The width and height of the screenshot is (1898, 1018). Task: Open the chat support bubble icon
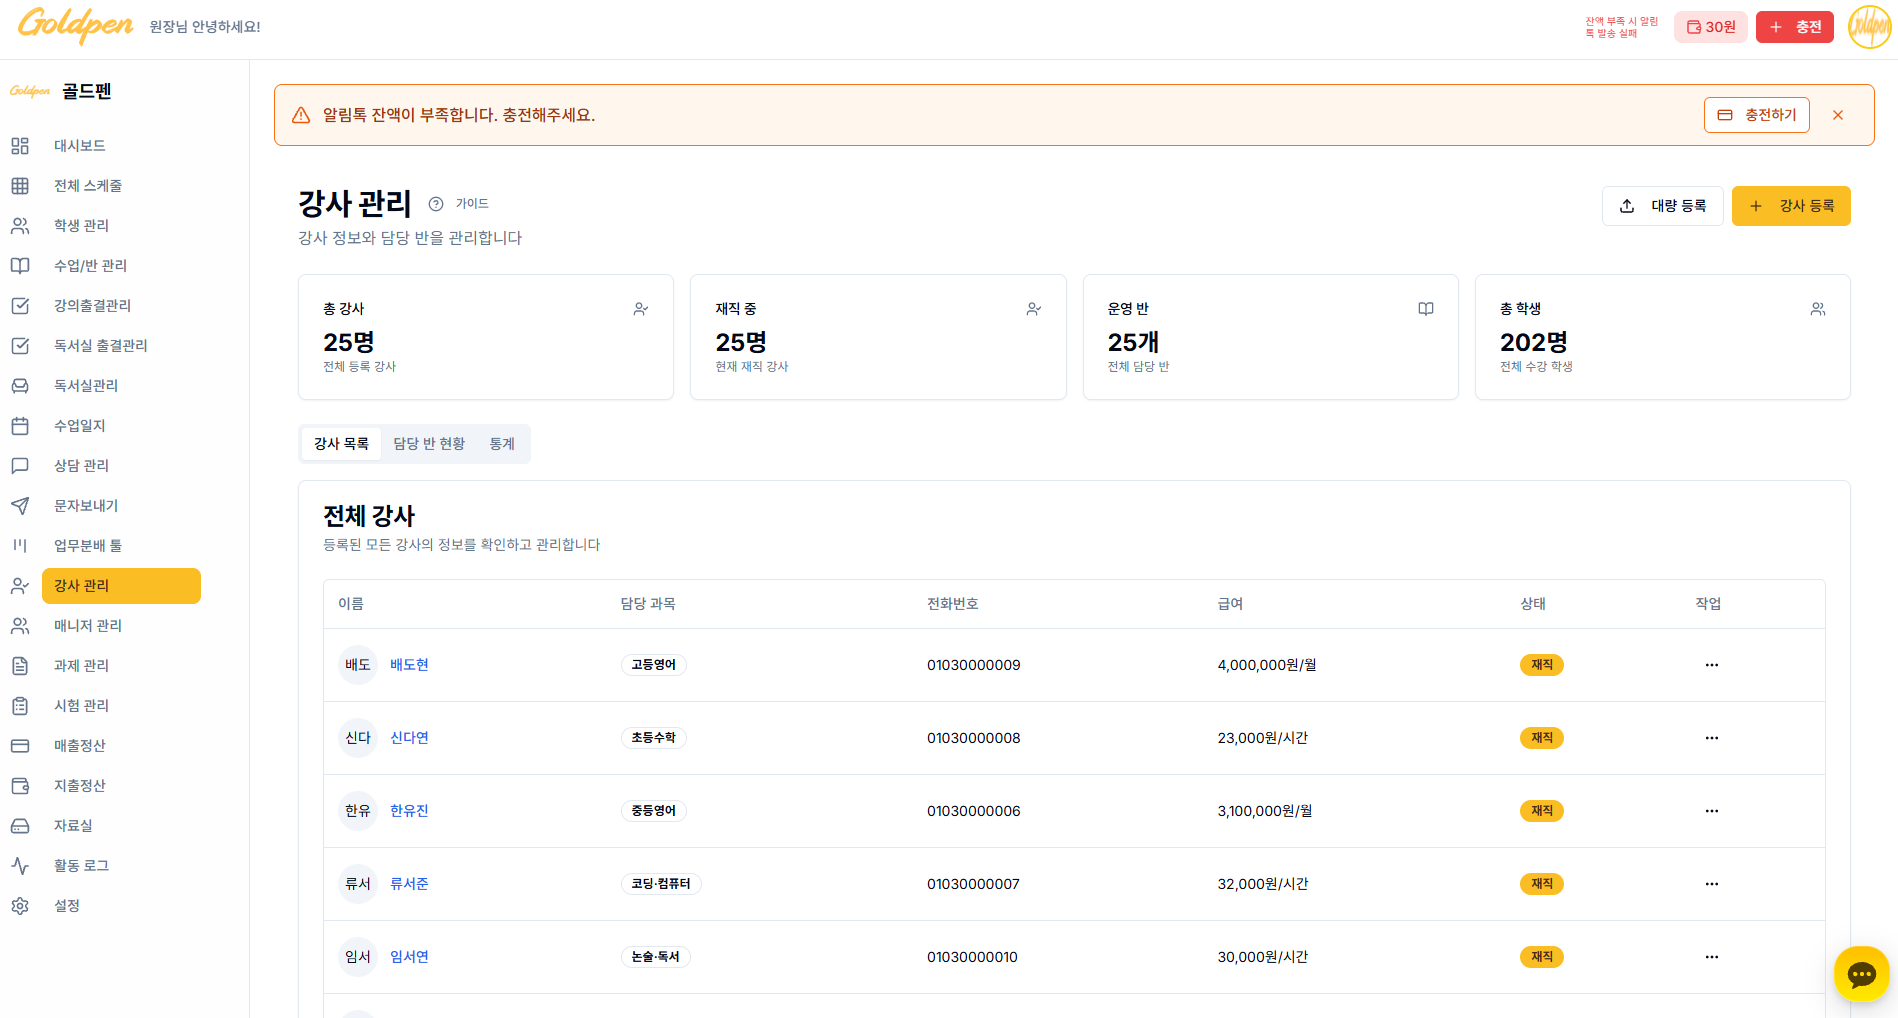[x=1861, y=974]
